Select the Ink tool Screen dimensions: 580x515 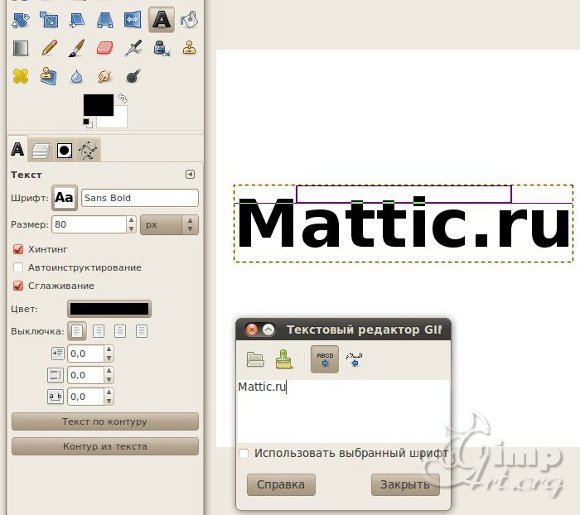162,48
